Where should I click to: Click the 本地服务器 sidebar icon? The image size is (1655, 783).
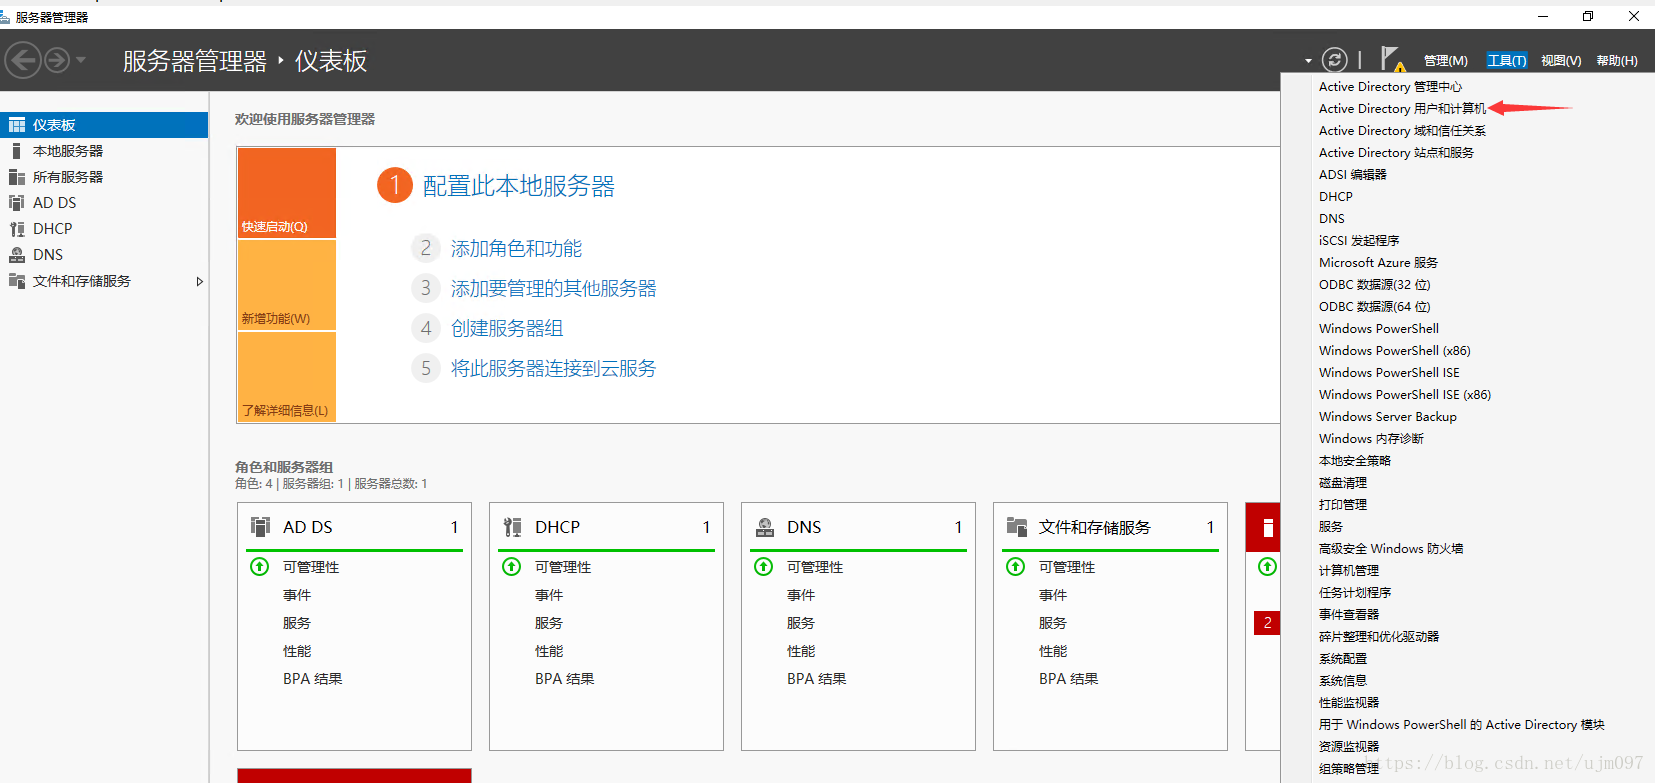click(x=16, y=151)
